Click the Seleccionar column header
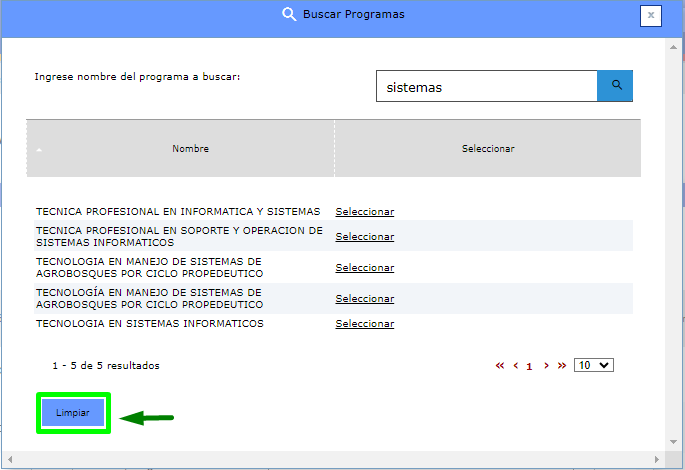Viewport: 685px width, 470px height. click(x=487, y=149)
